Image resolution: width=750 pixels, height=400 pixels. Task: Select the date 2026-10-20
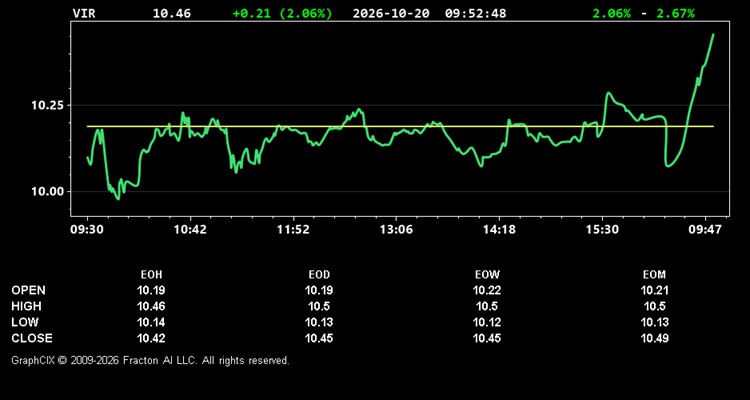391,13
